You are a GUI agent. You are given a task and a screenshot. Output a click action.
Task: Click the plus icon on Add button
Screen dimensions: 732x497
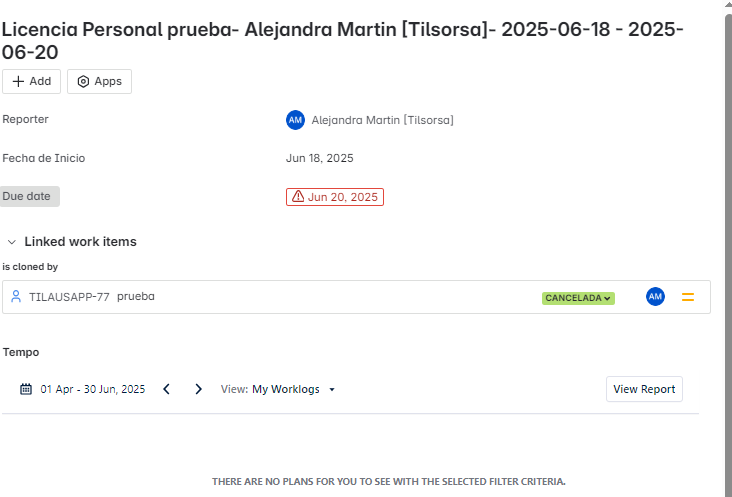tap(18, 82)
